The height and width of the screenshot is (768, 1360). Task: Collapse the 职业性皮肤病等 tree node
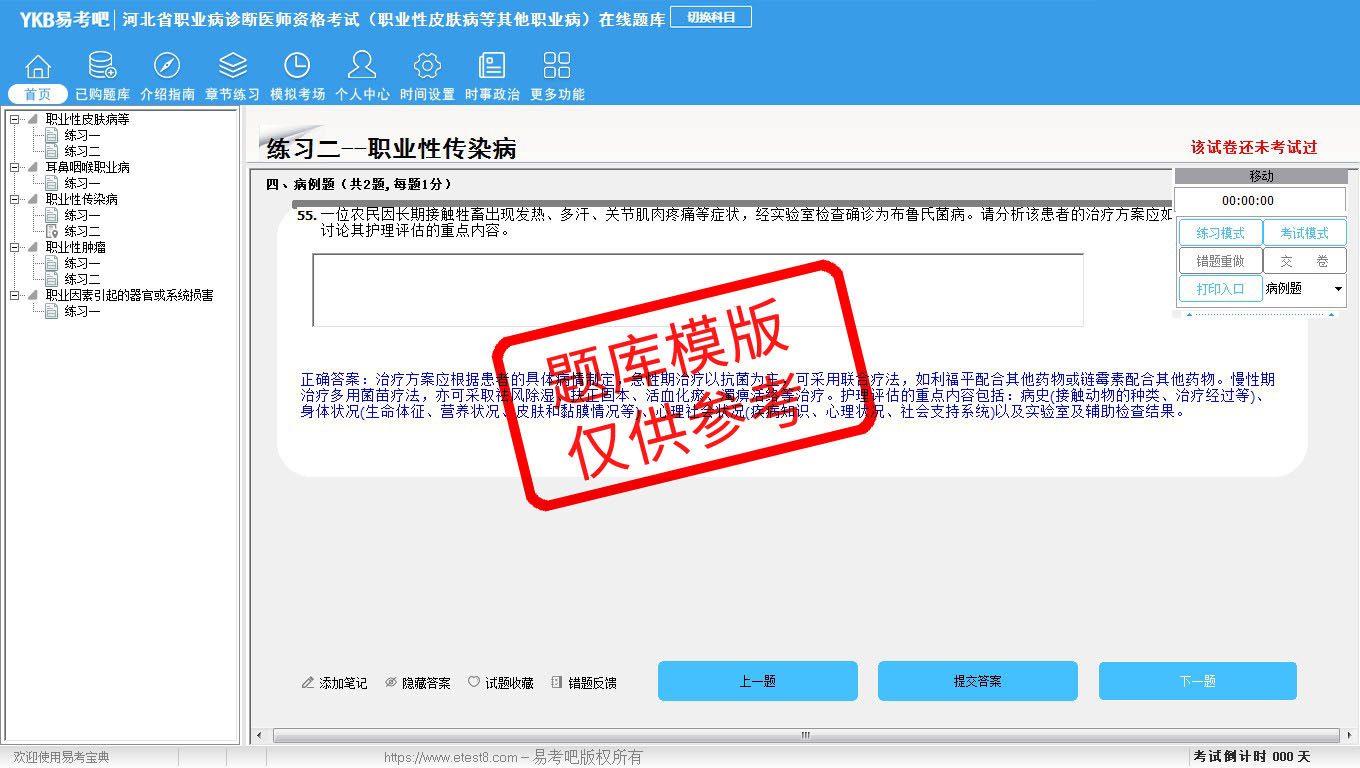[x=15, y=119]
